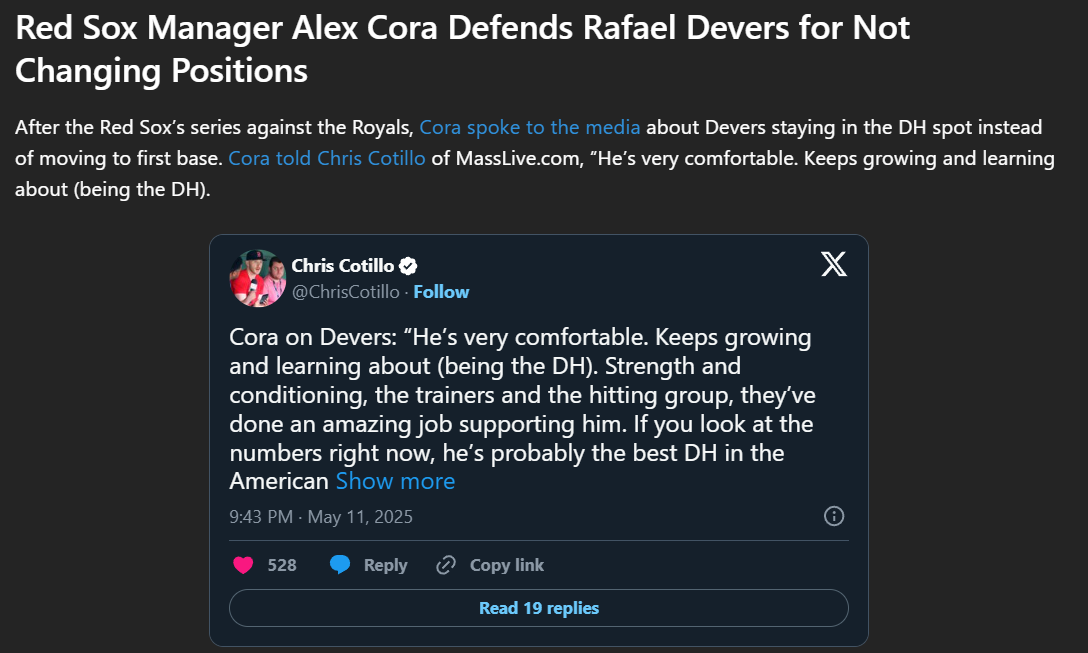The width and height of the screenshot is (1088, 653).
Task: Click the X logo in the tweet
Action: click(833, 264)
